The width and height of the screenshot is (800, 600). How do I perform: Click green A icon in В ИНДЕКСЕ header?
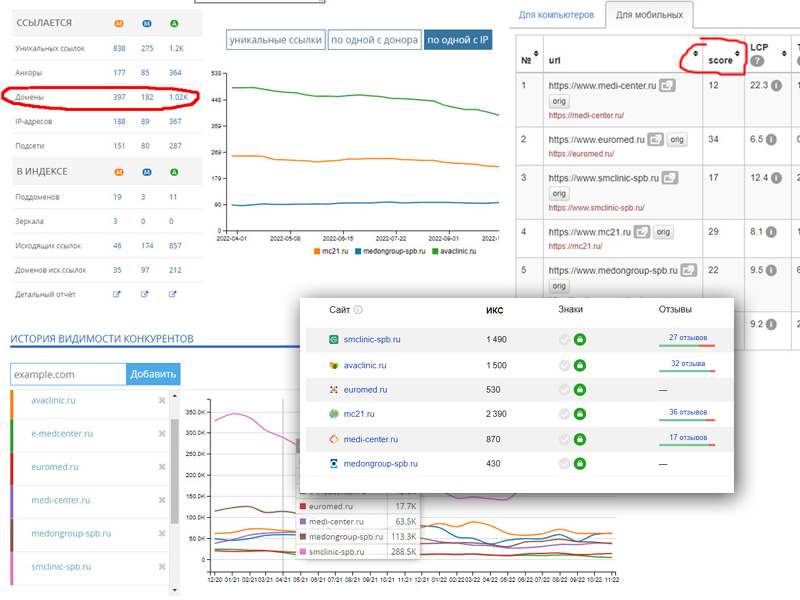(174, 172)
